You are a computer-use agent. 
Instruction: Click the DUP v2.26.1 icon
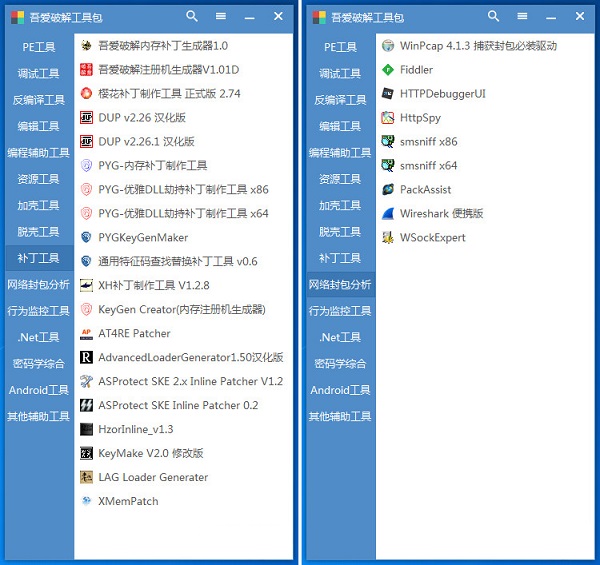(86, 142)
